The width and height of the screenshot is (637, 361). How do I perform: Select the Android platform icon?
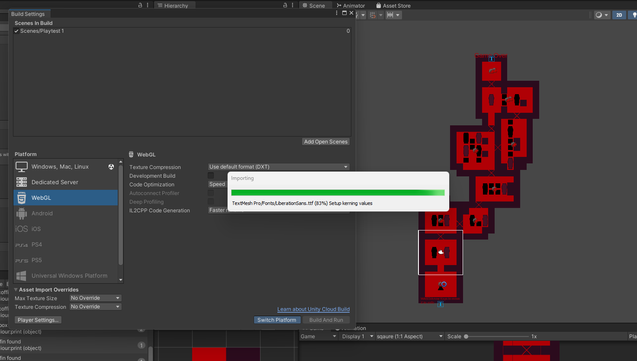point(22,213)
